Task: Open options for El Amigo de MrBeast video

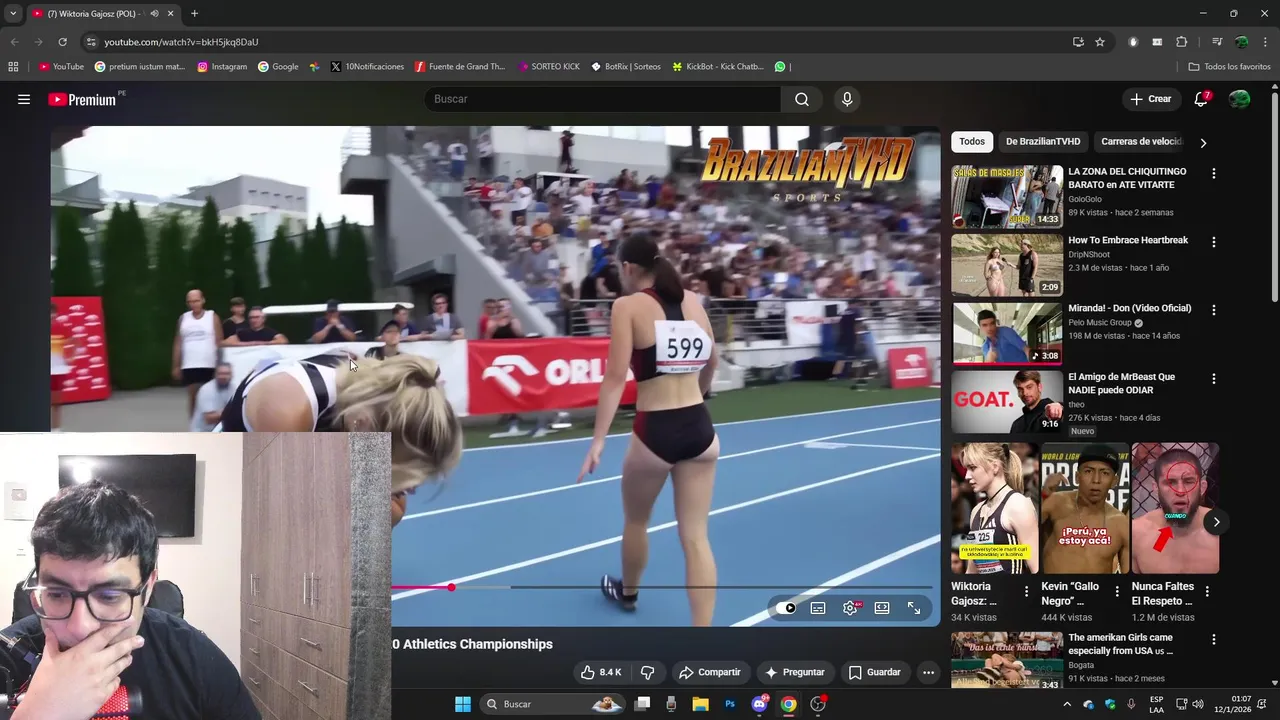Action: [1214, 379]
